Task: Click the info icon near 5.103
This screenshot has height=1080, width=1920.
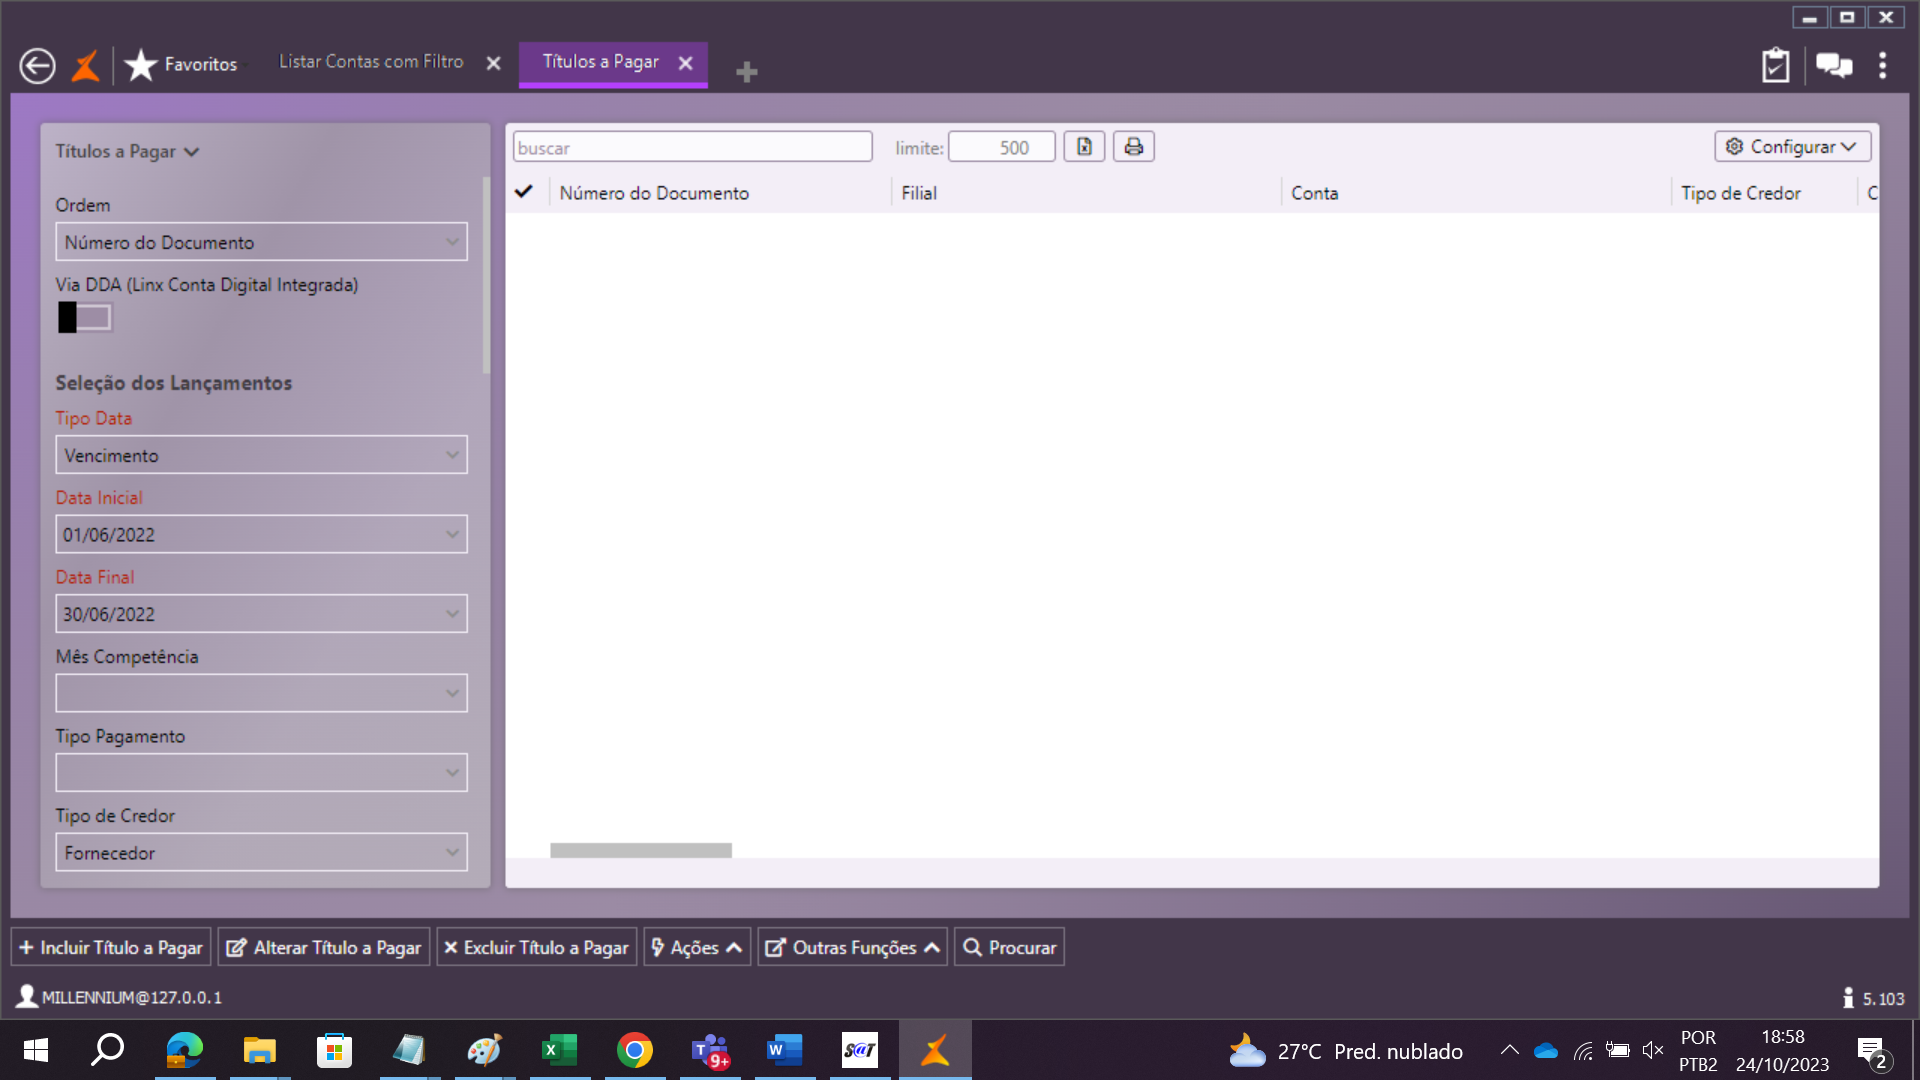Action: coord(1848,997)
